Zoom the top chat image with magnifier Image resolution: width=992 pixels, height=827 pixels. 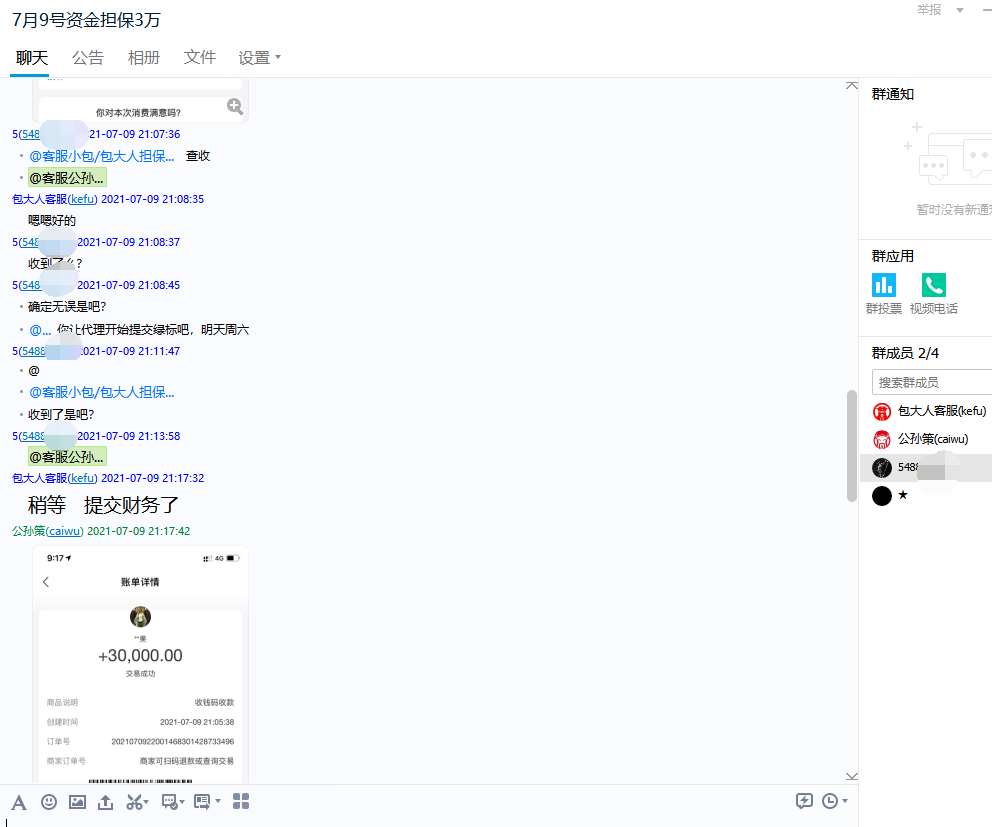coord(235,106)
